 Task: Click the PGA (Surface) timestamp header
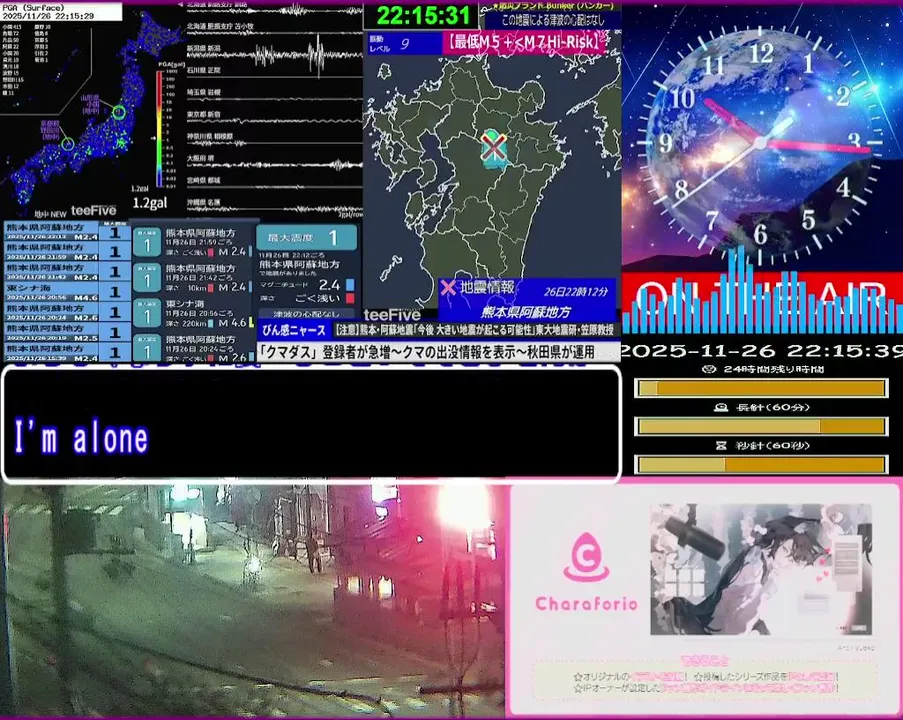(60, 12)
